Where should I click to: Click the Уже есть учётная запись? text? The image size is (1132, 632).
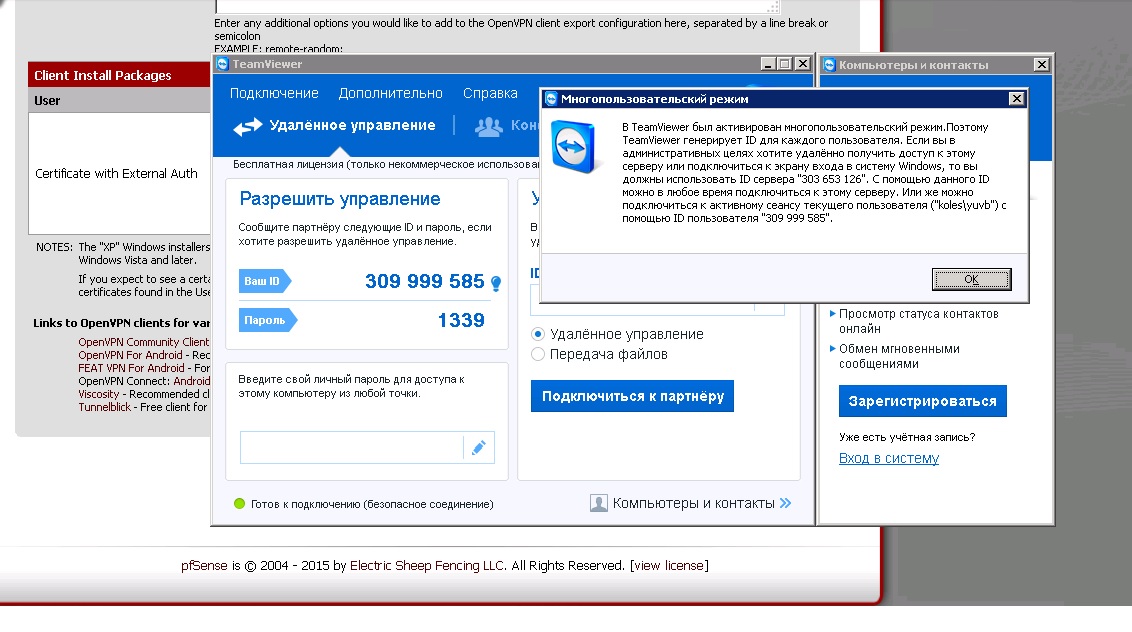(x=907, y=437)
